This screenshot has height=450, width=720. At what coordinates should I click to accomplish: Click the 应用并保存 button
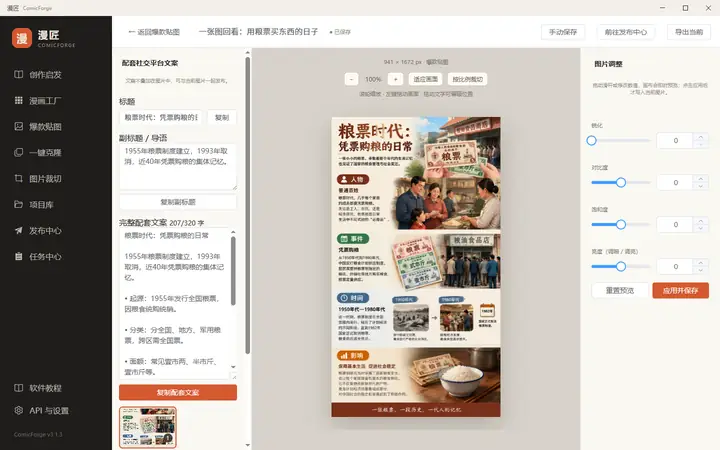click(681, 290)
